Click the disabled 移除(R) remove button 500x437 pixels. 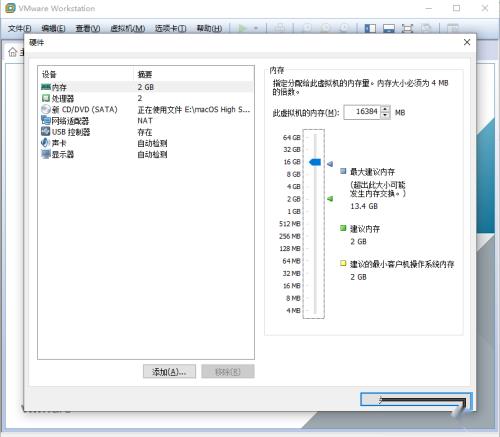[x=228, y=372]
